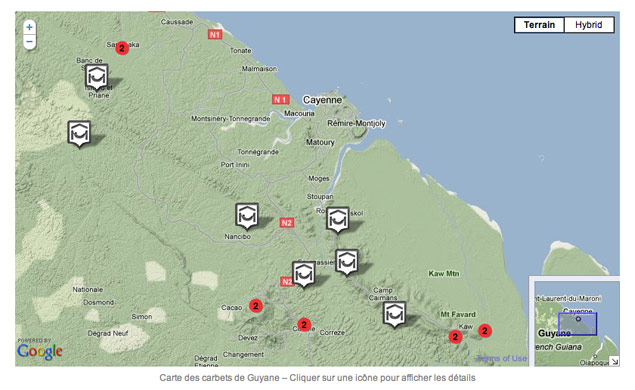Expand the cluster marker next to Cacao
Screen dimensions: 635x390
tap(256, 306)
